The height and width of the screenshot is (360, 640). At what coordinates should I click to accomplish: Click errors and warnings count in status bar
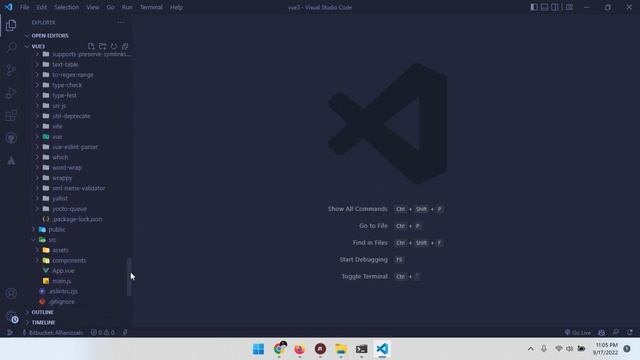(x=102, y=332)
